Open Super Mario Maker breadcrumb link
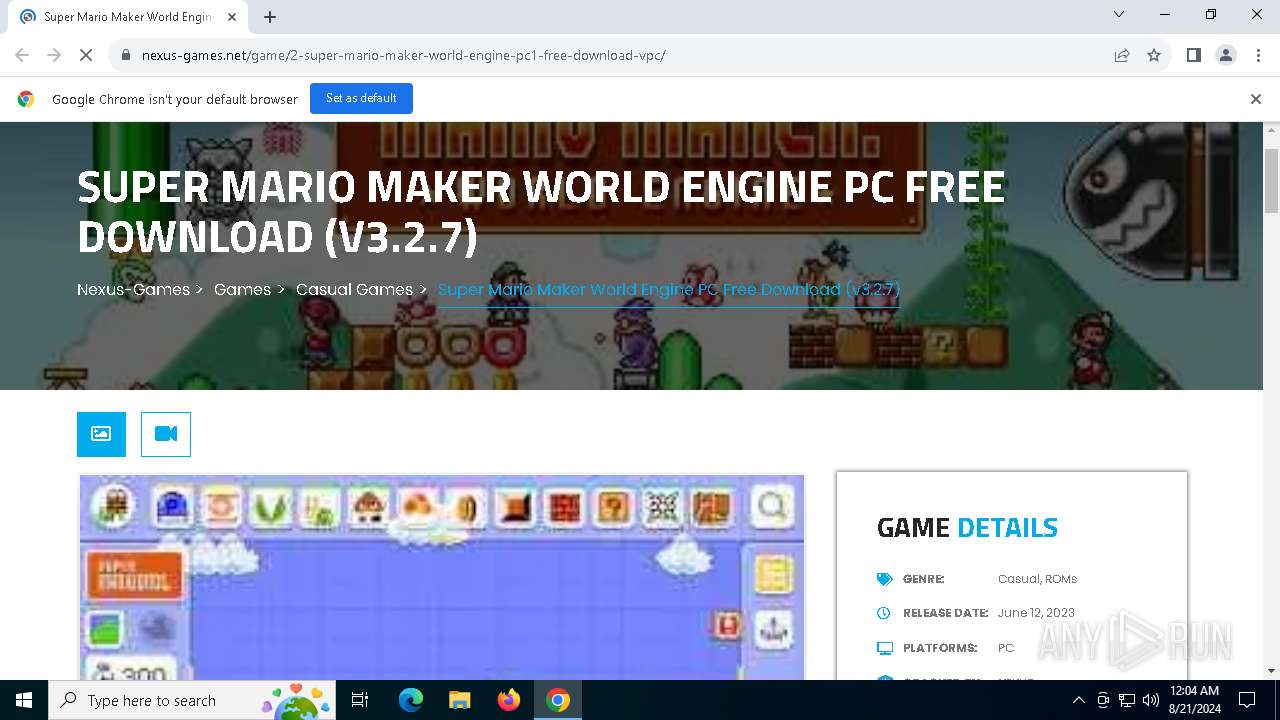Image resolution: width=1280 pixels, height=720 pixels. [x=669, y=289]
